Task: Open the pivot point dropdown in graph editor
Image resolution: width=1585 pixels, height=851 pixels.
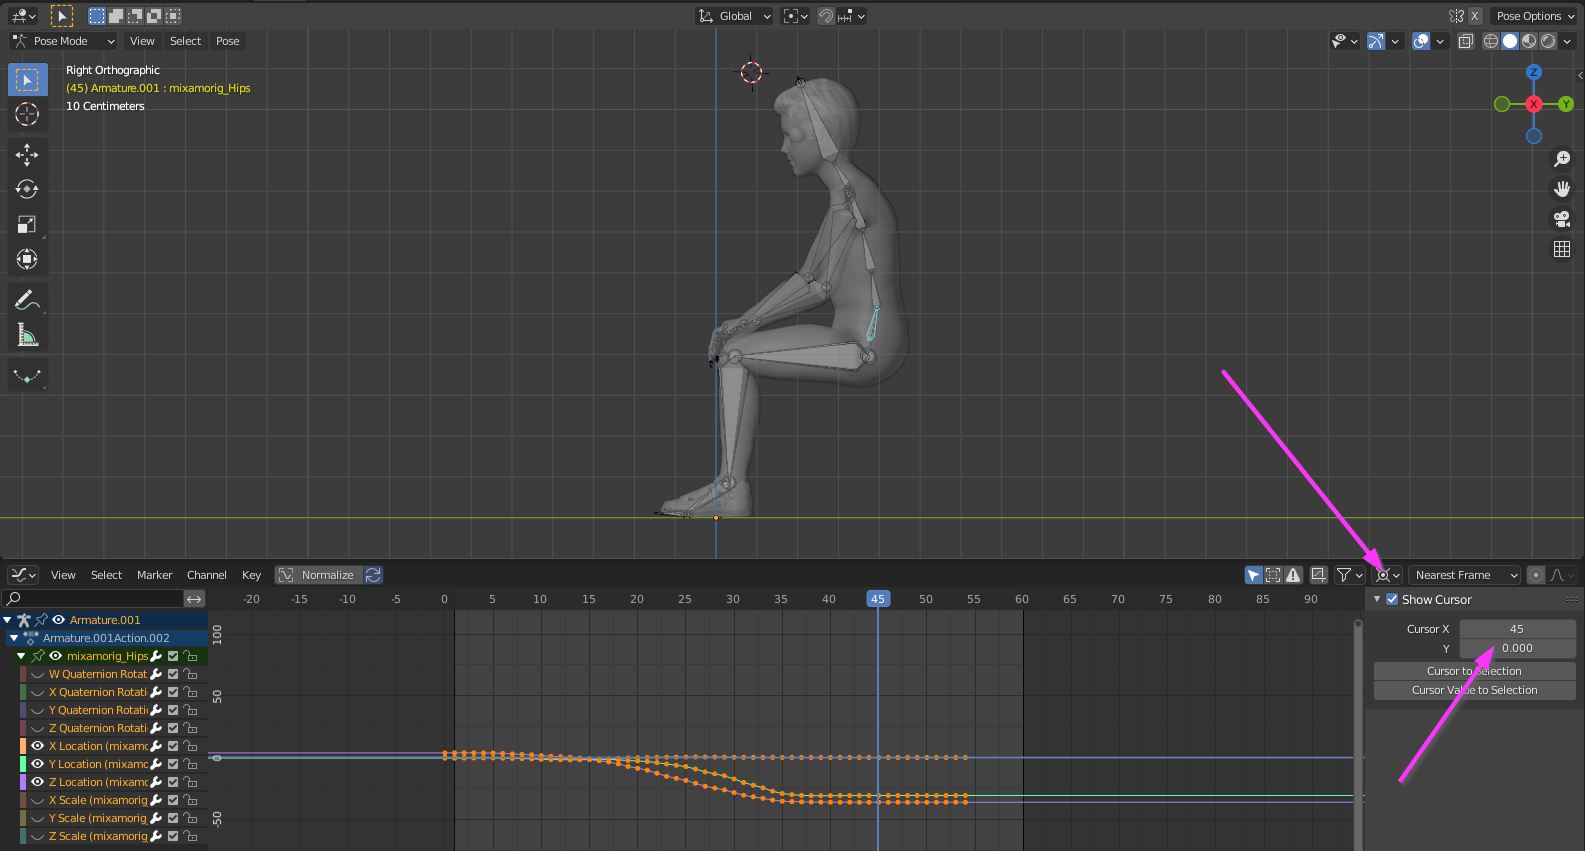Action: point(1388,575)
